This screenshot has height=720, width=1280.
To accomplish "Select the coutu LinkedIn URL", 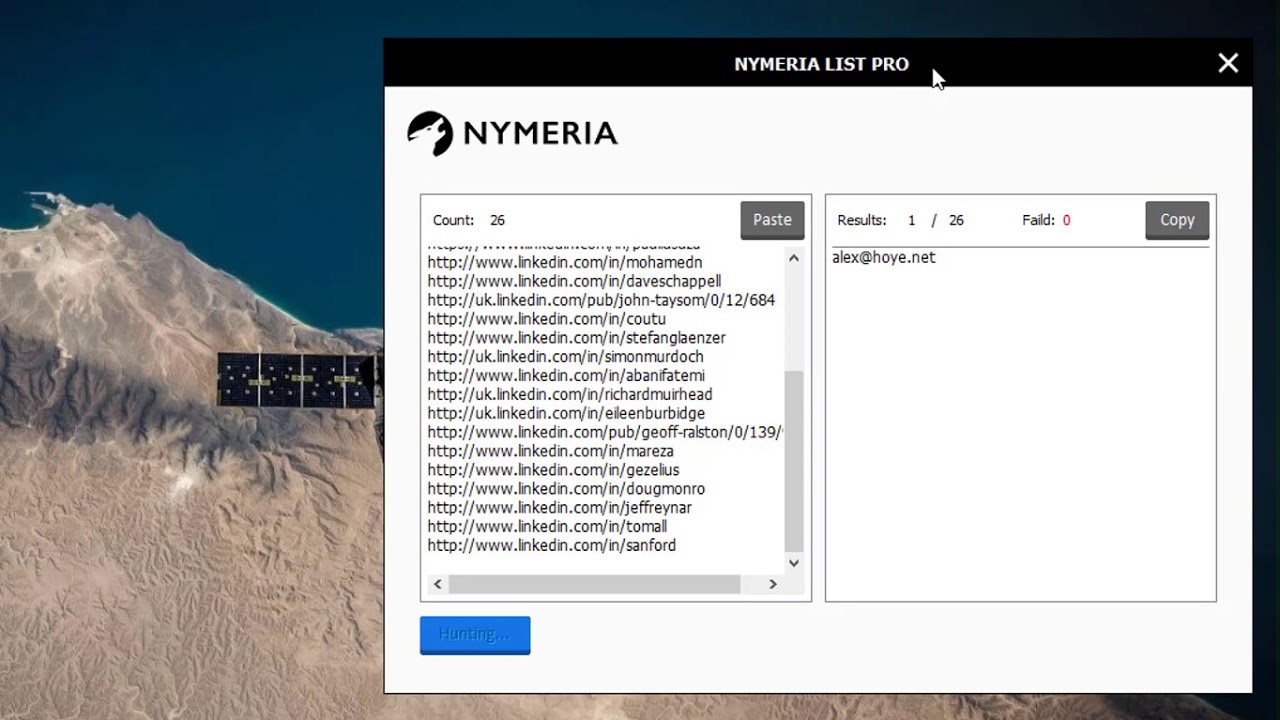I will (546, 319).
